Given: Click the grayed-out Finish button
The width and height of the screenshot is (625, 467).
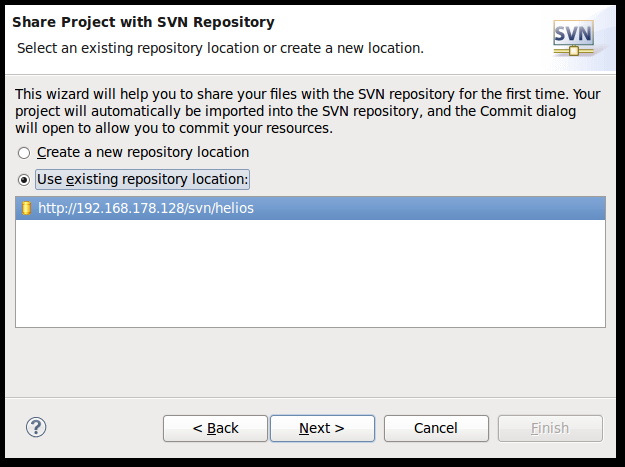Looking at the screenshot, I should pos(550,428).
